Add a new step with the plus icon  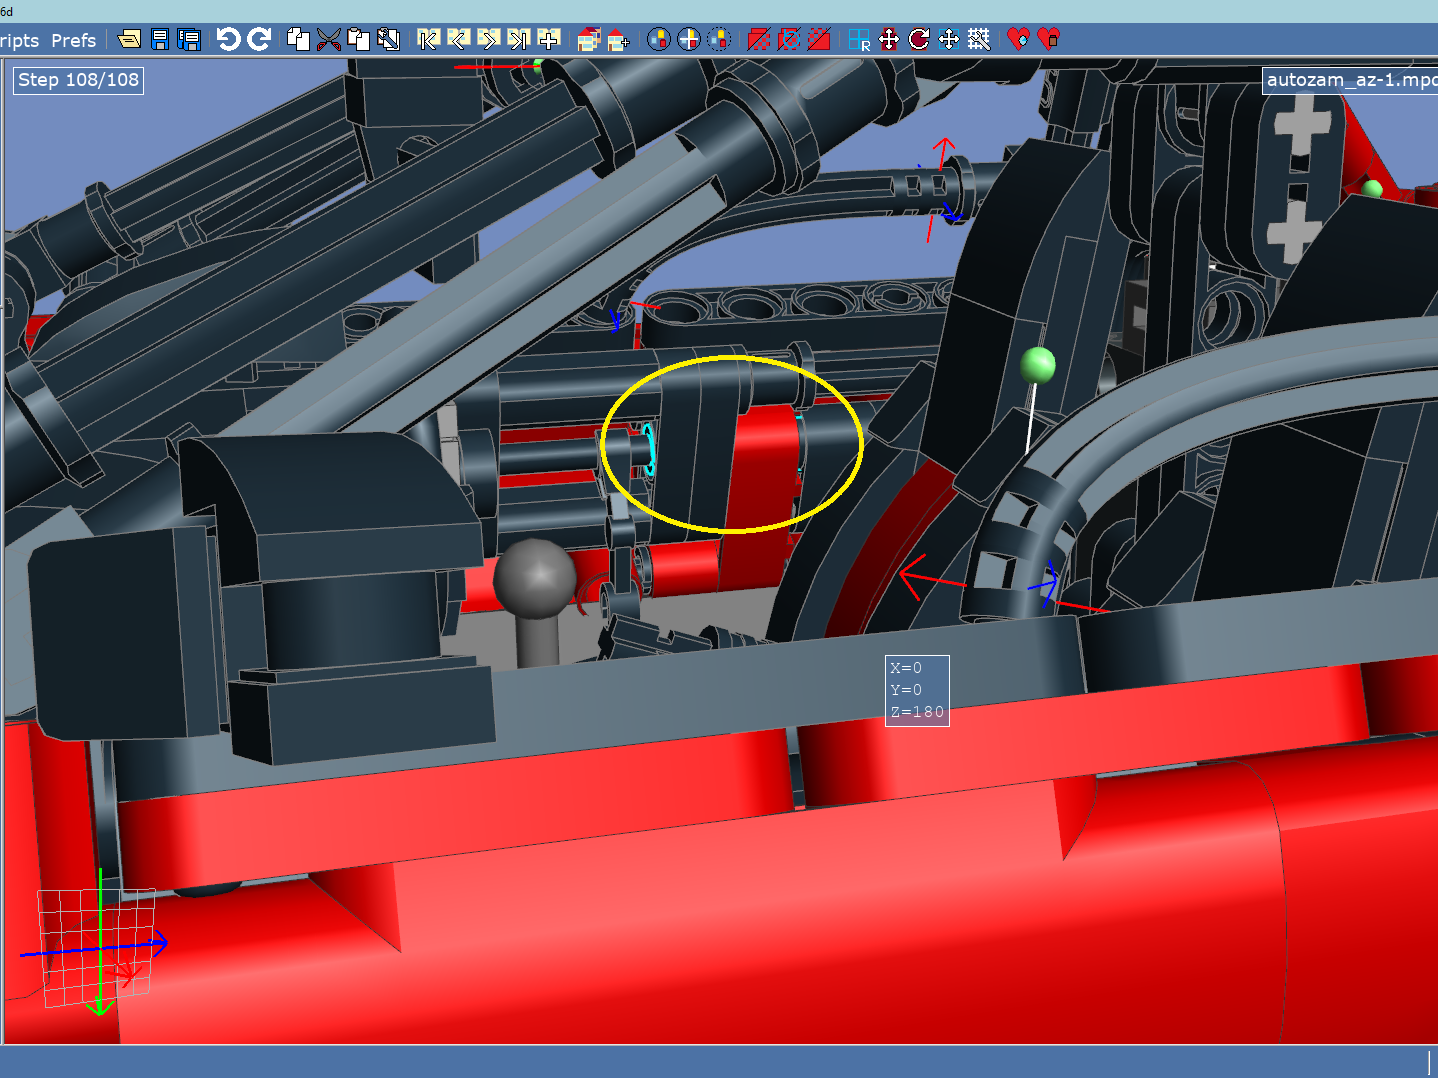pyautogui.click(x=548, y=40)
